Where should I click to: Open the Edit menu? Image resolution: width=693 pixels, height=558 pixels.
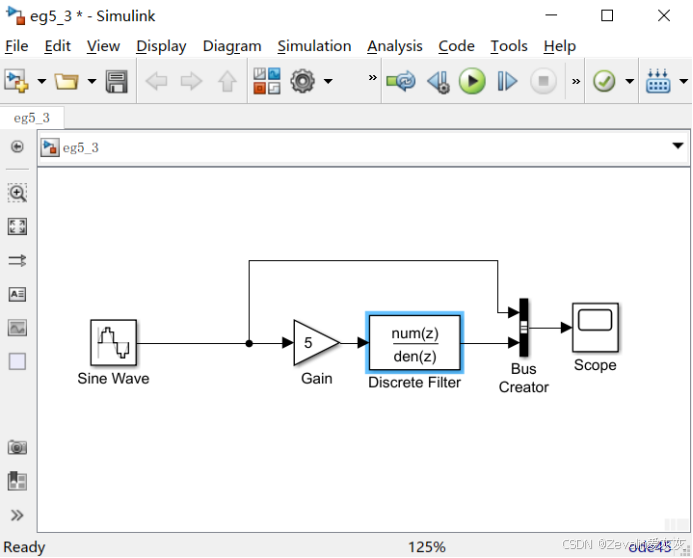(57, 46)
